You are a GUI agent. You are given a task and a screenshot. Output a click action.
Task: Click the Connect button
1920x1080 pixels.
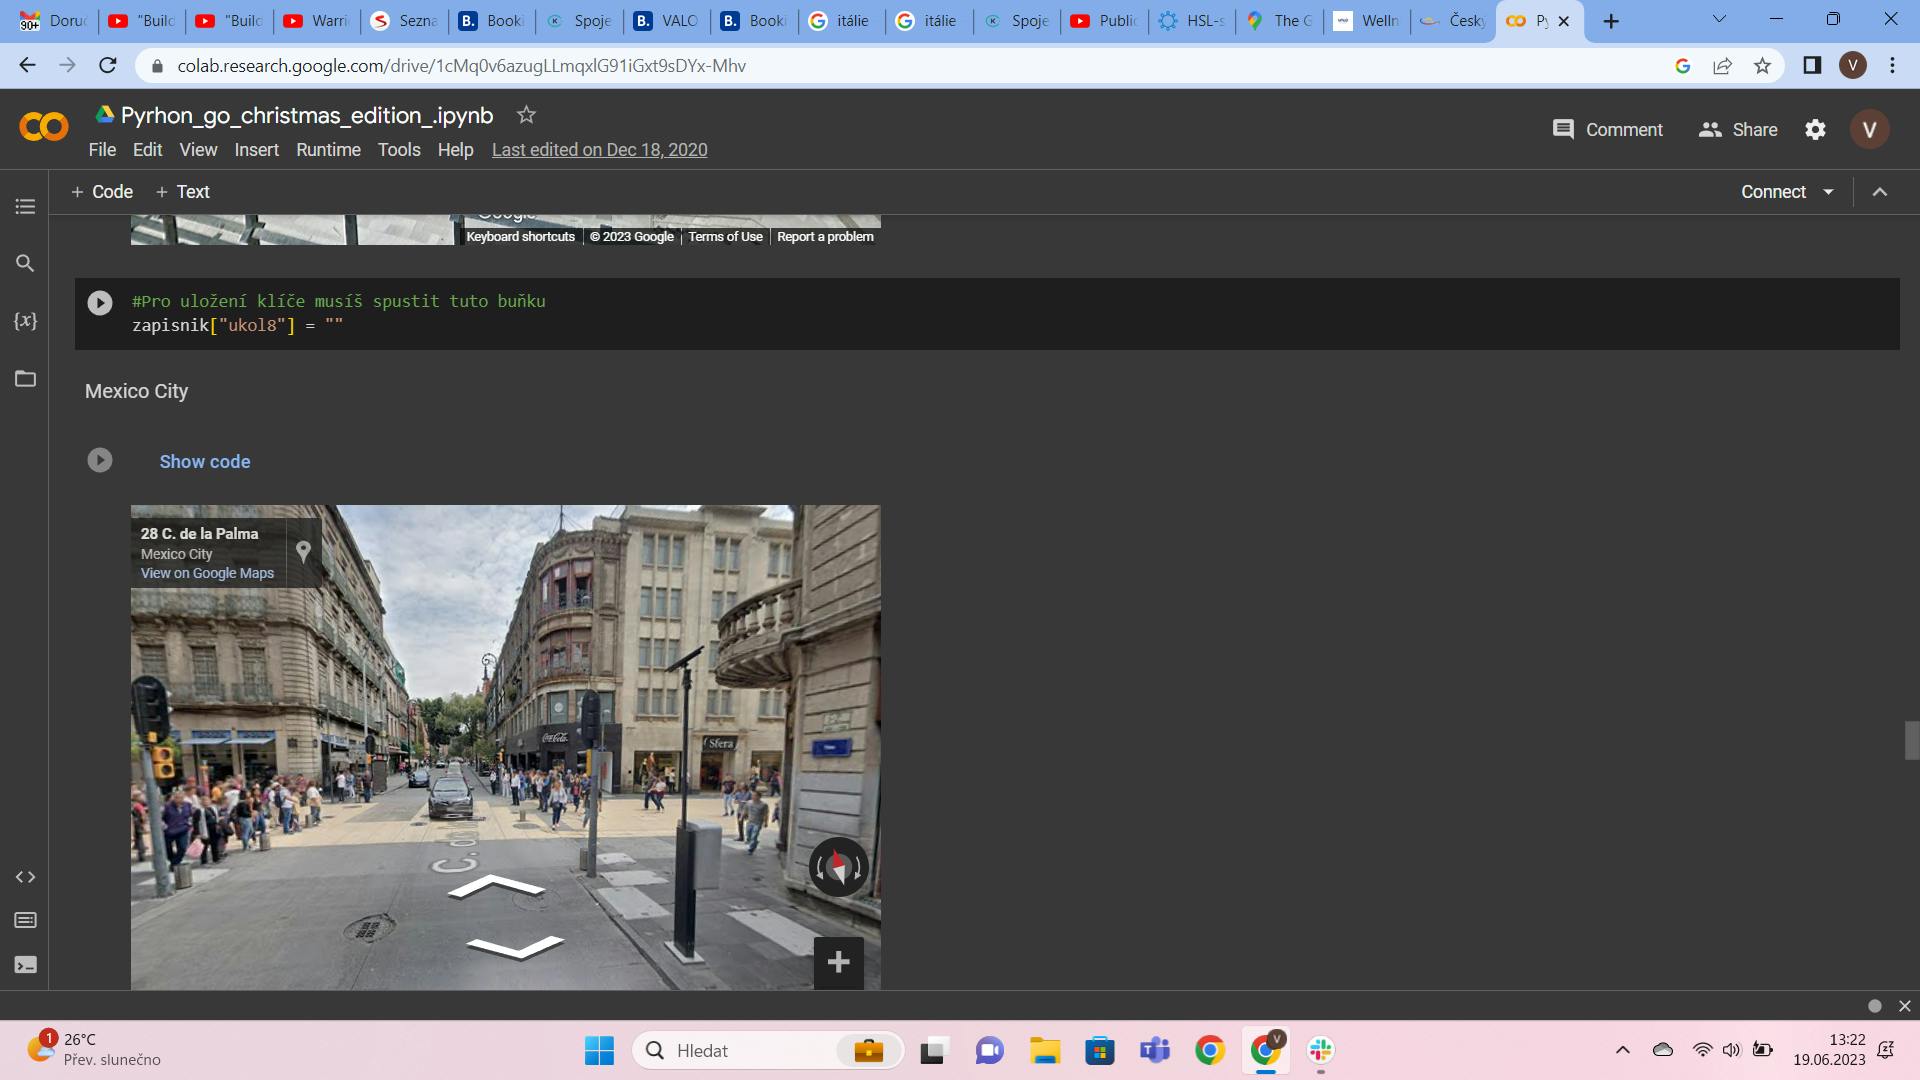[x=1773, y=192]
